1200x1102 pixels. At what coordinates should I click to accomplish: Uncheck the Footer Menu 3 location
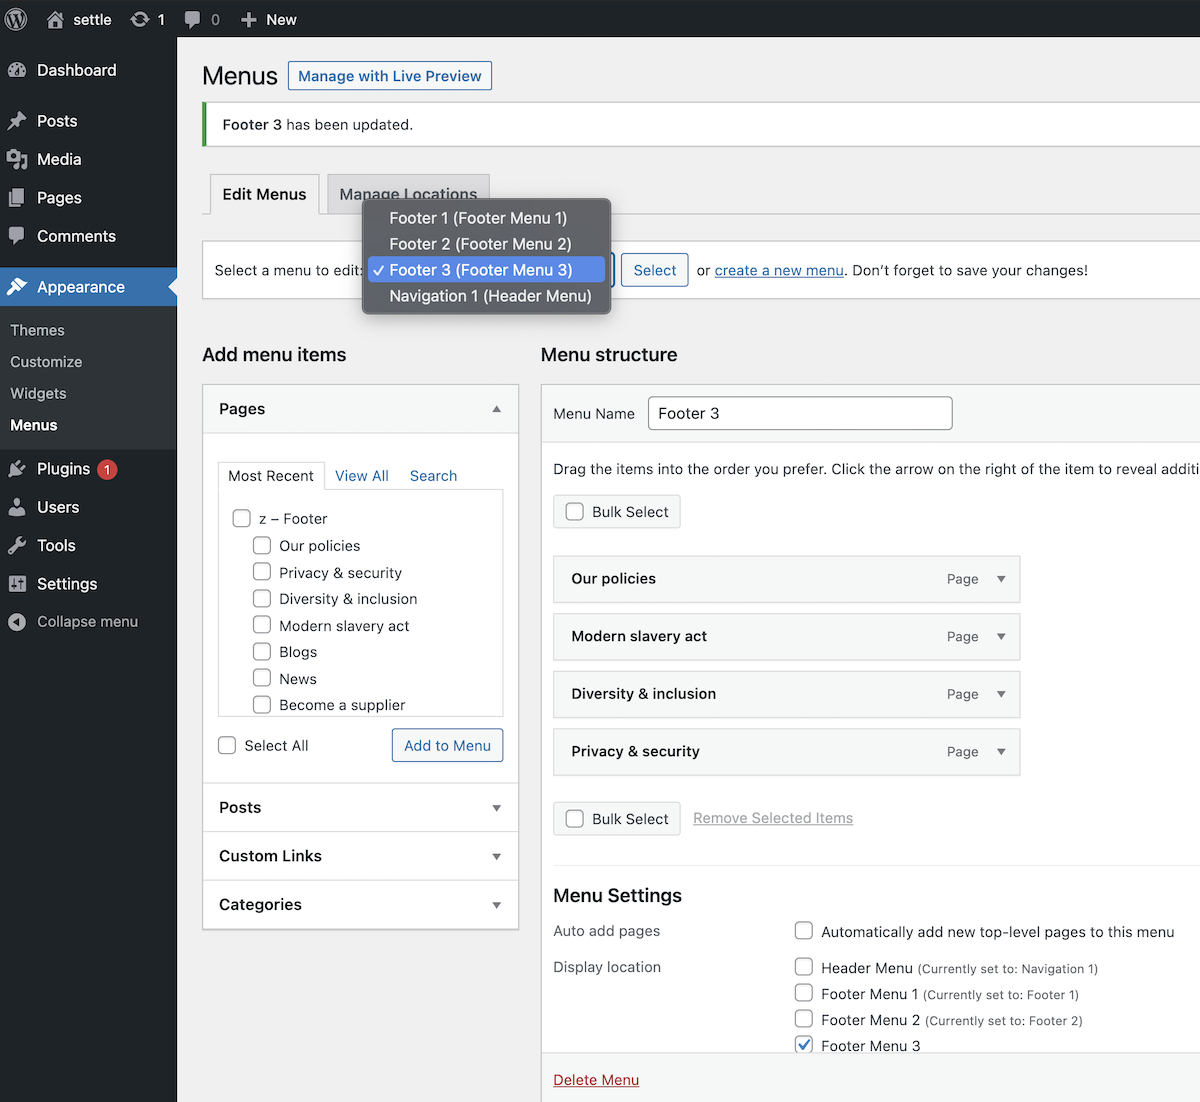804,1045
